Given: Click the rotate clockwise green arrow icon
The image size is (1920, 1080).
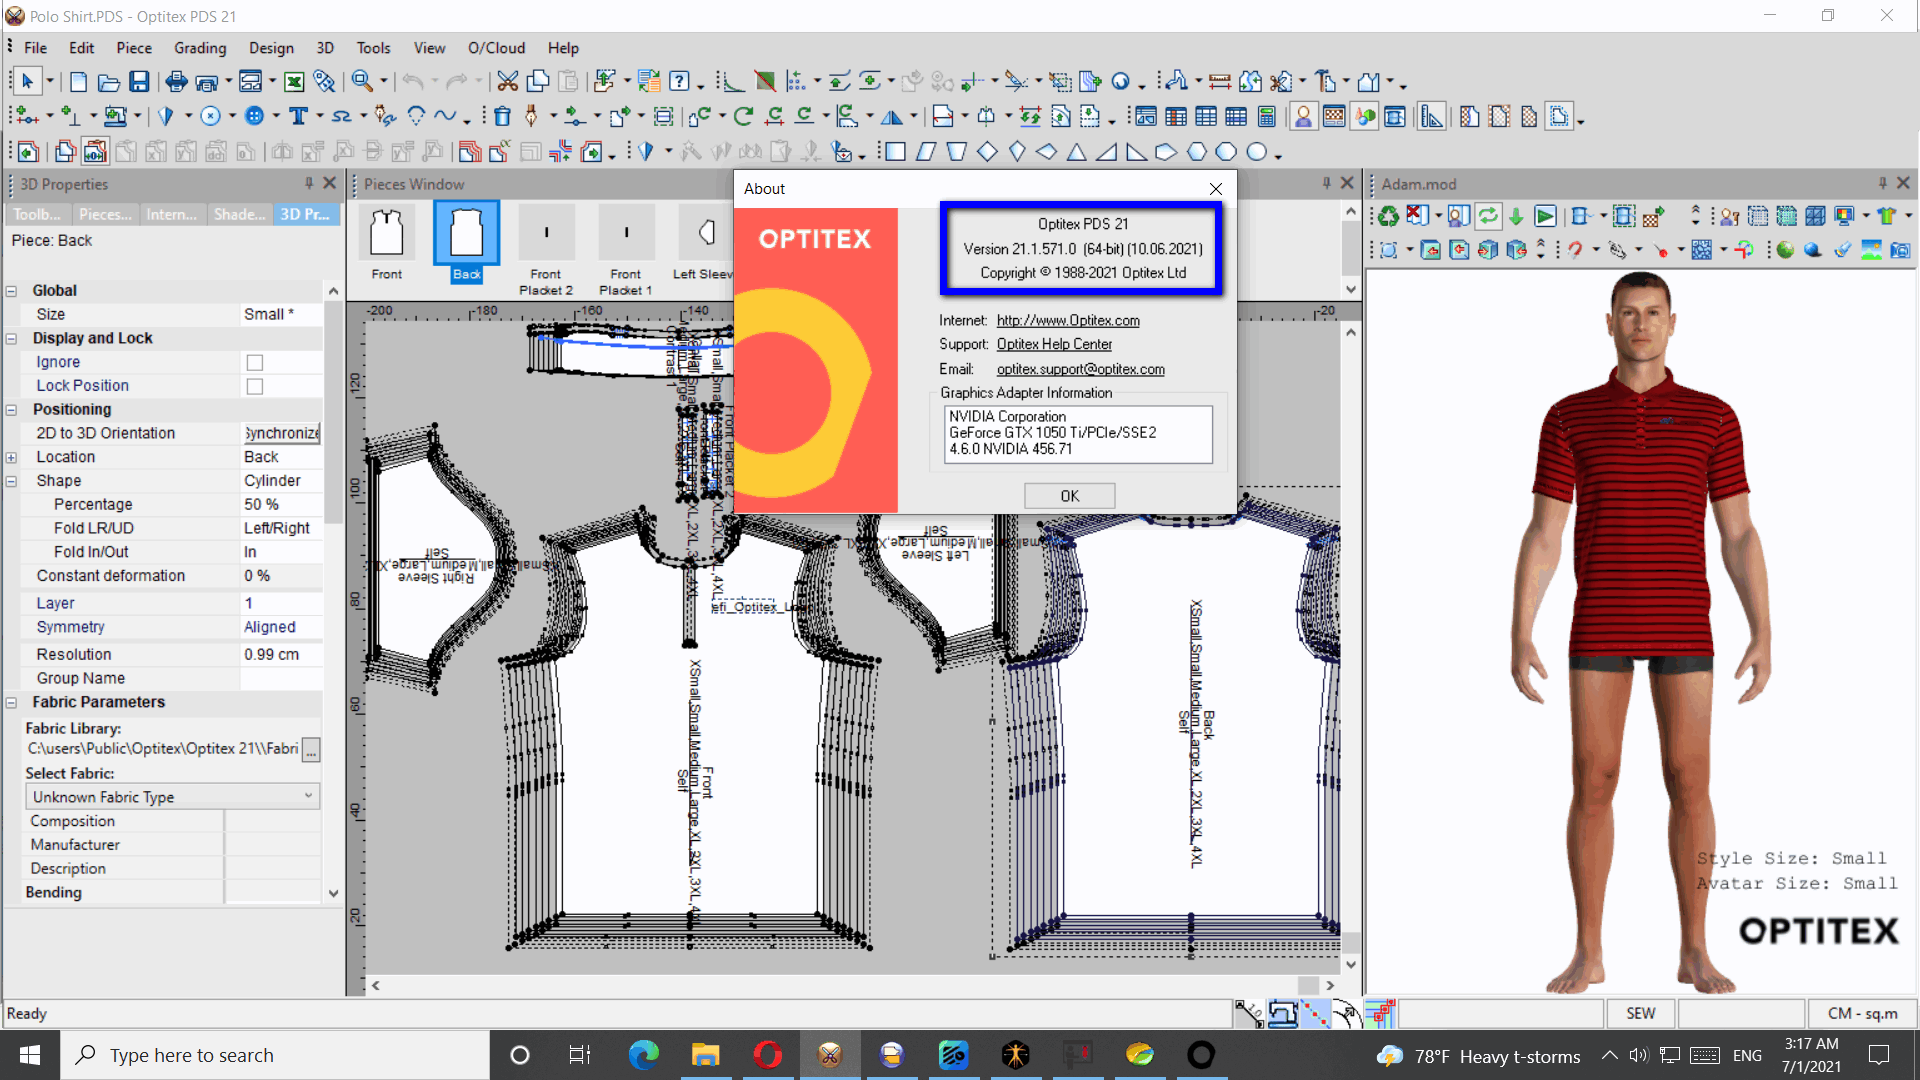Looking at the screenshot, I should coord(743,117).
